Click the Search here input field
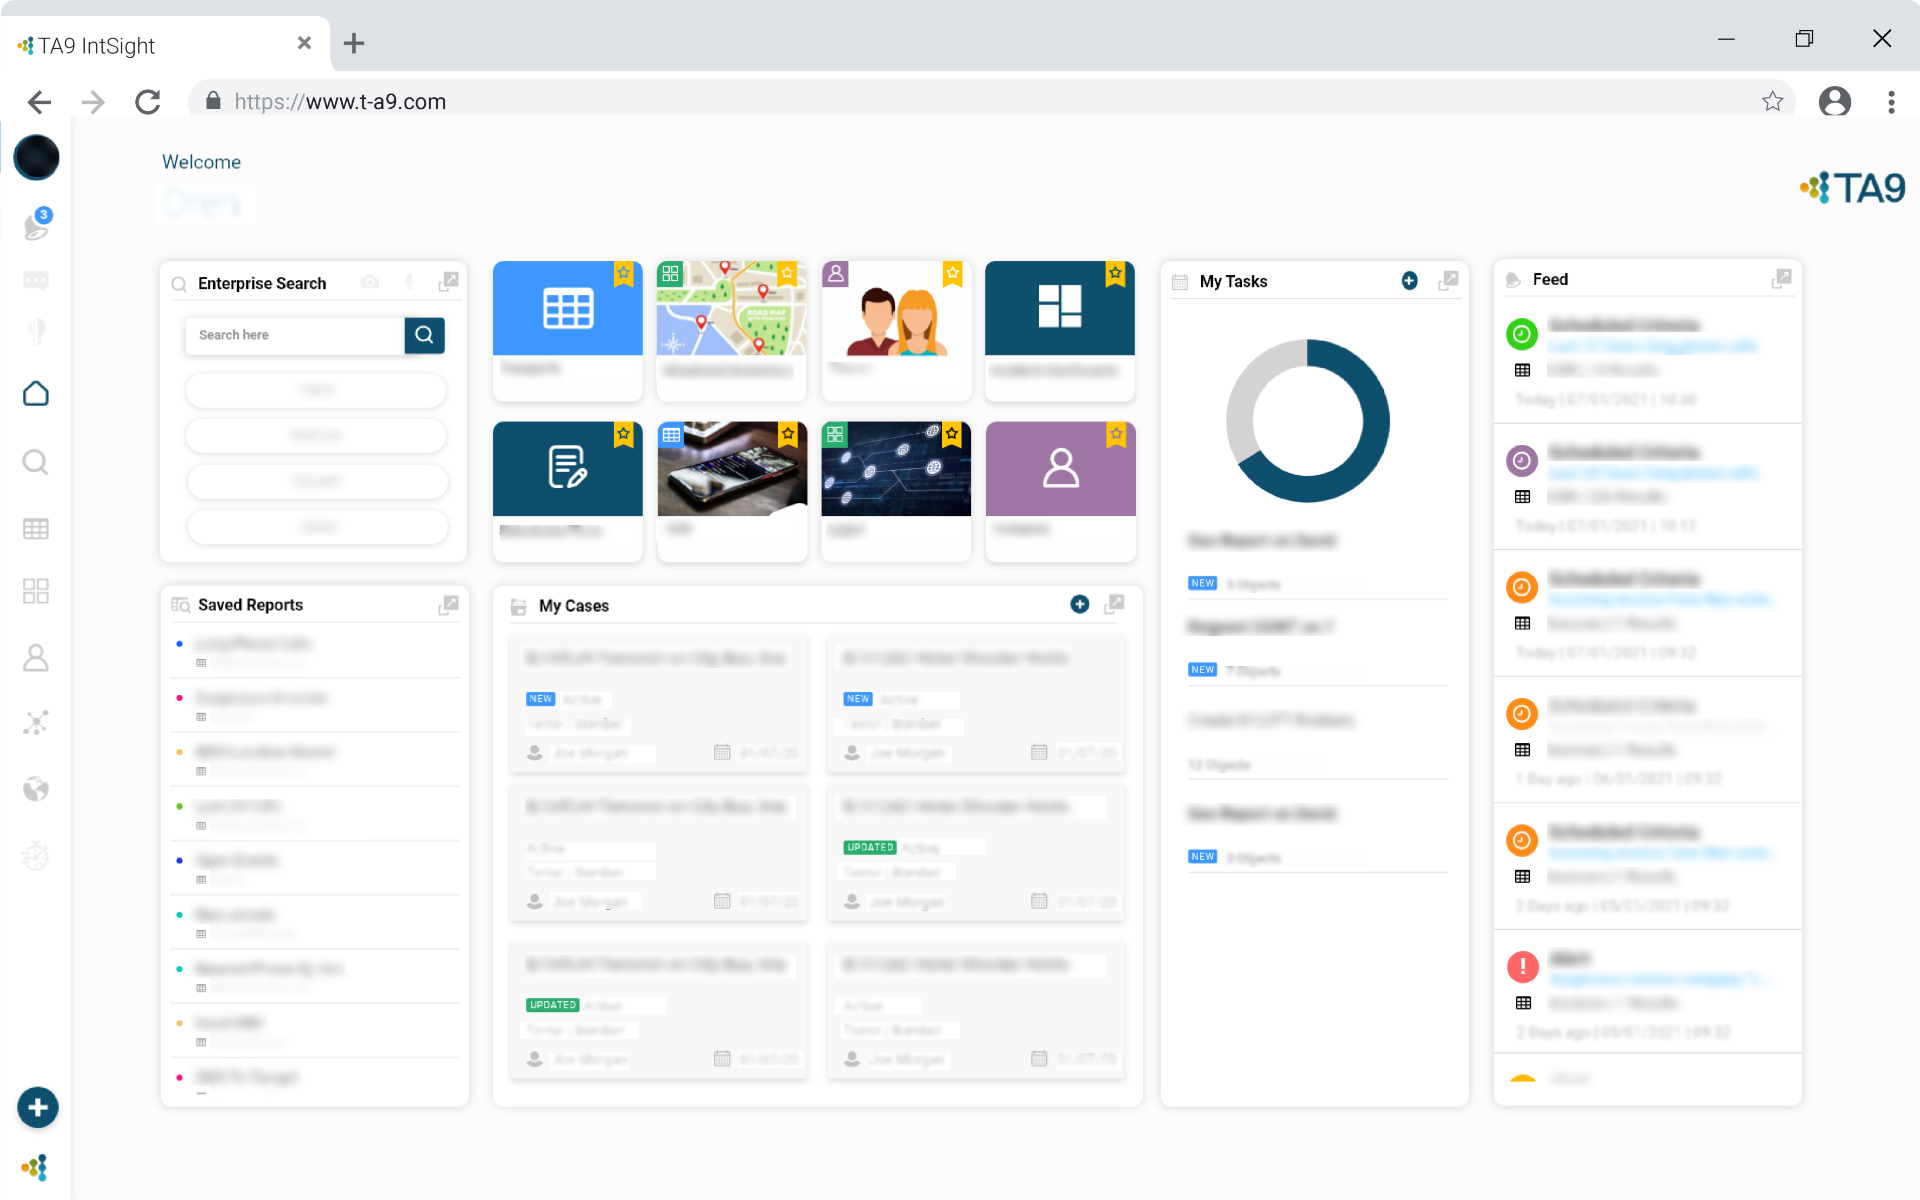The height and width of the screenshot is (1200, 1920). (x=295, y=335)
